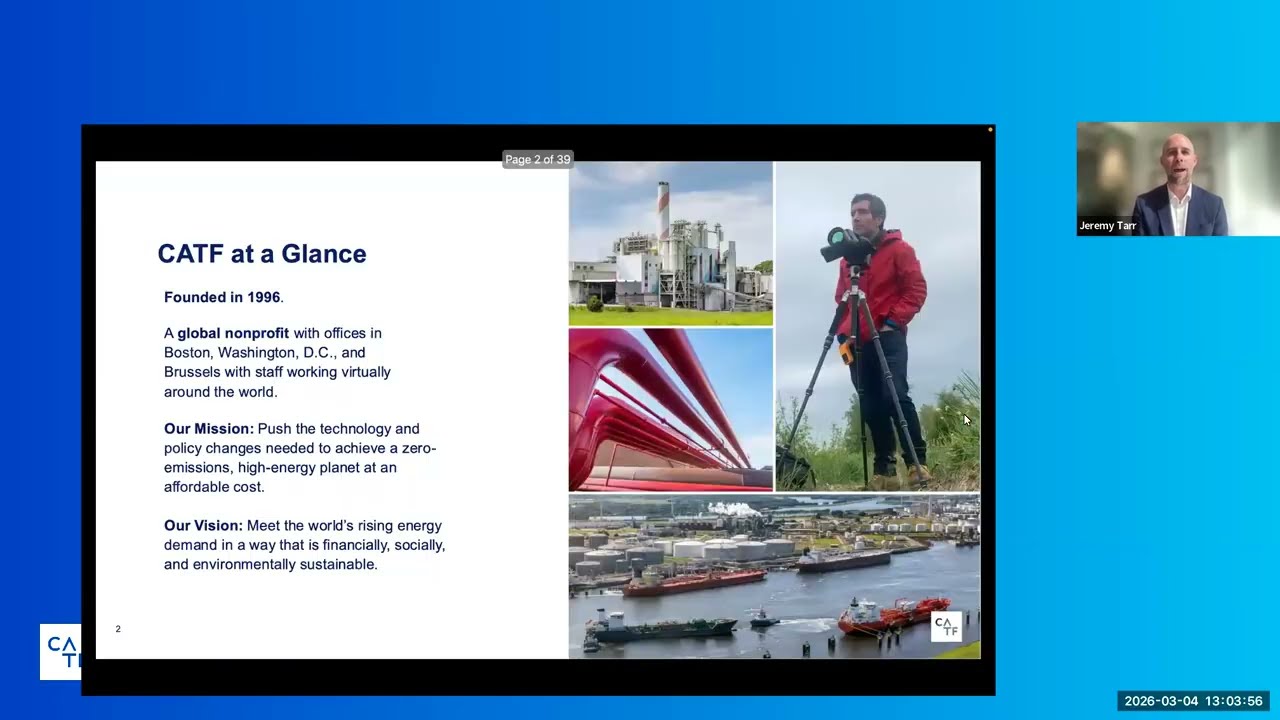Click the CATF watermark on the harbor photo
Screen dimensions: 1280x720
click(x=945, y=627)
